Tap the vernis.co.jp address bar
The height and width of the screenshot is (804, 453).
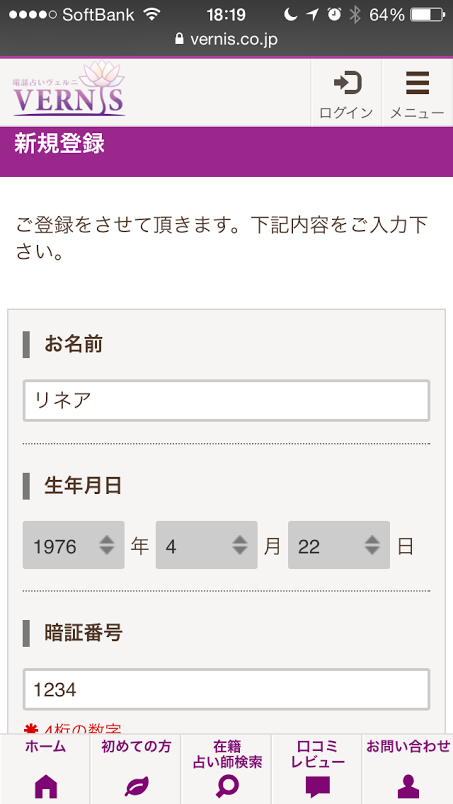click(x=226, y=39)
